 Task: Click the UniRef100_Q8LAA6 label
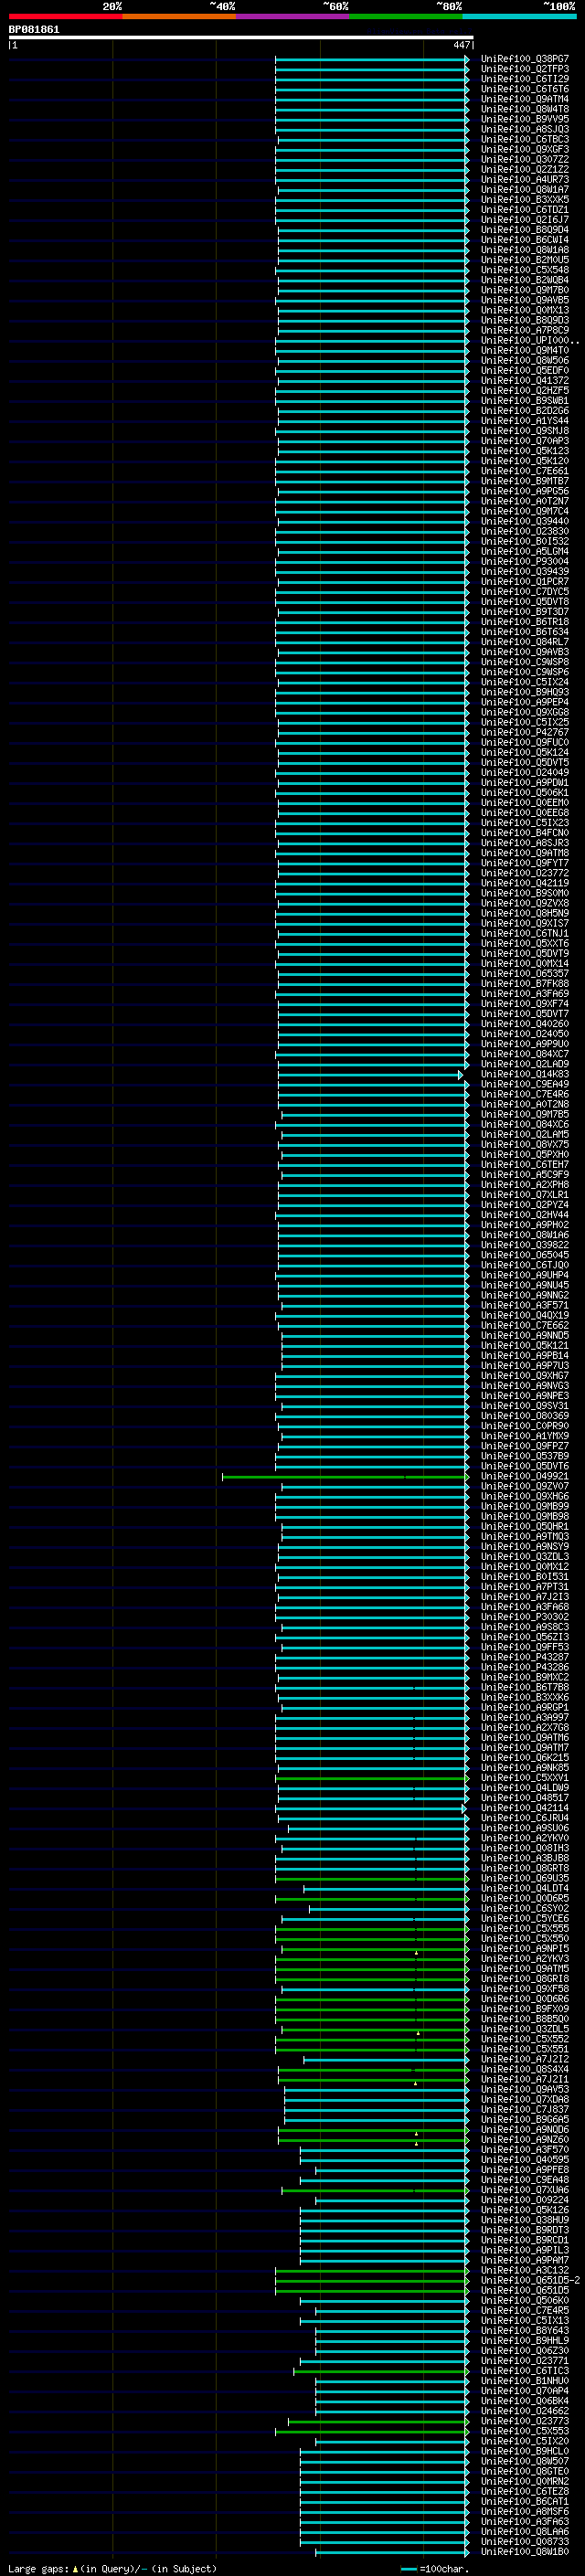(525, 2531)
